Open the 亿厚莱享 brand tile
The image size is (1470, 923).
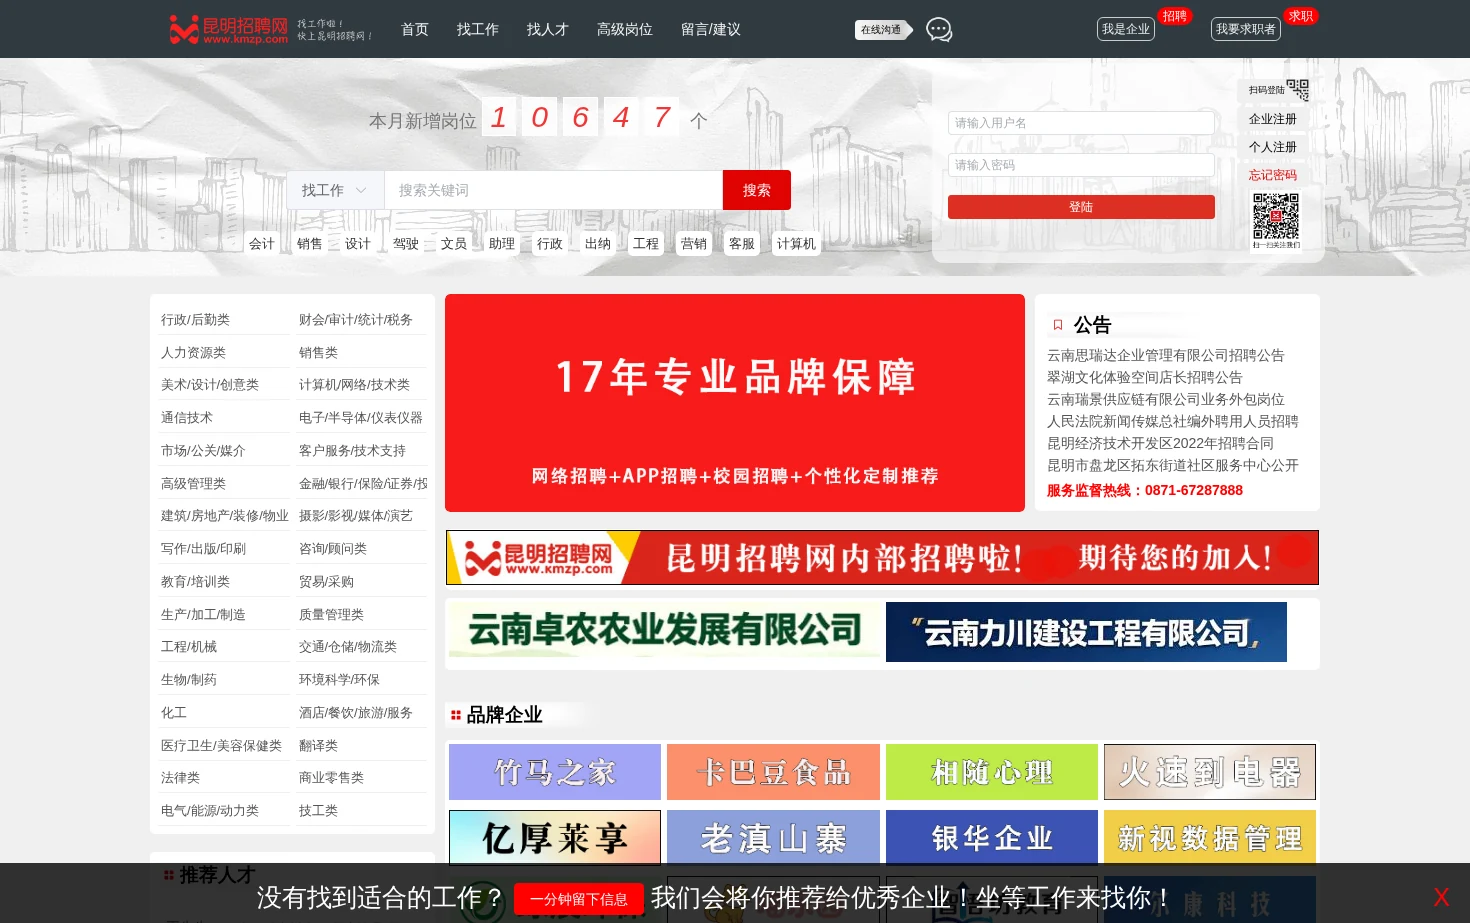coord(555,838)
